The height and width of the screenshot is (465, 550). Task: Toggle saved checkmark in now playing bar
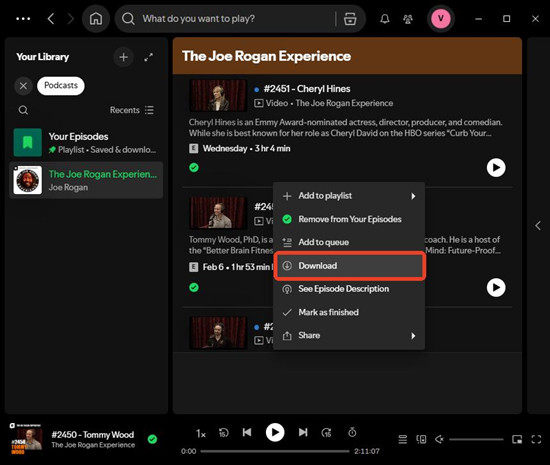(x=152, y=439)
